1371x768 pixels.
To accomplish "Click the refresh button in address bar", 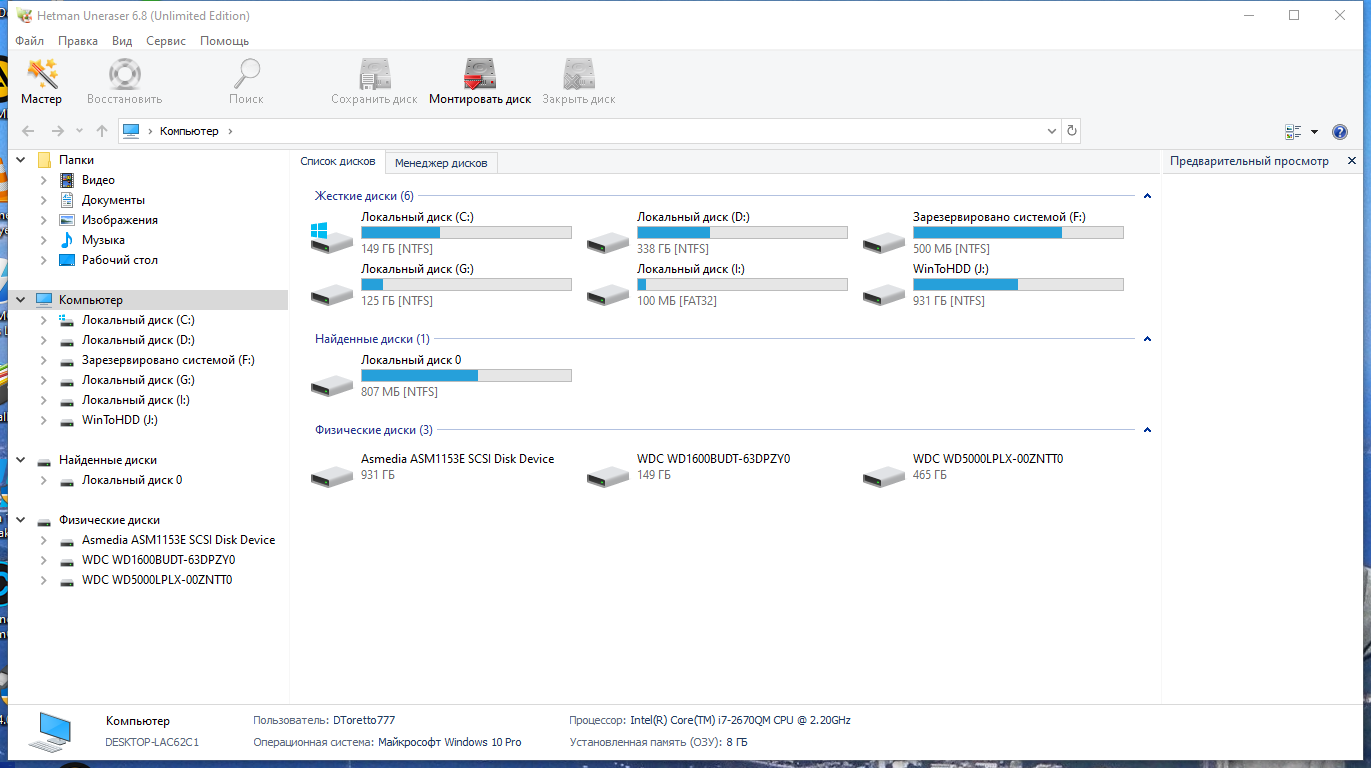I will (1072, 131).
